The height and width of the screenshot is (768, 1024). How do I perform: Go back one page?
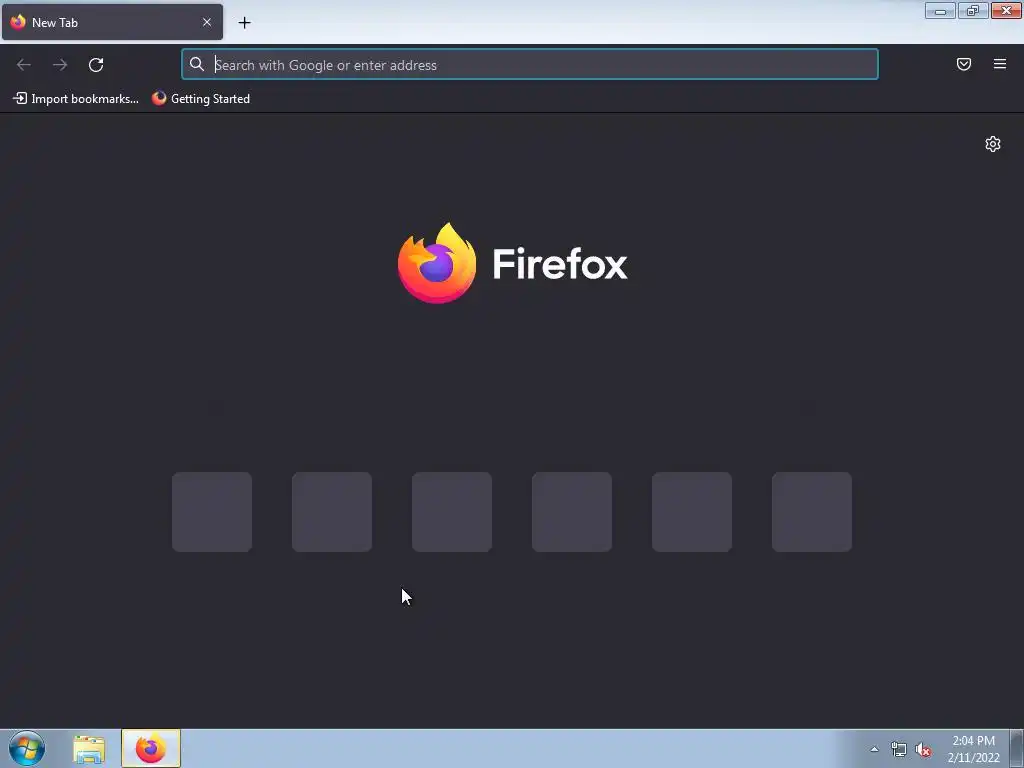coord(24,64)
